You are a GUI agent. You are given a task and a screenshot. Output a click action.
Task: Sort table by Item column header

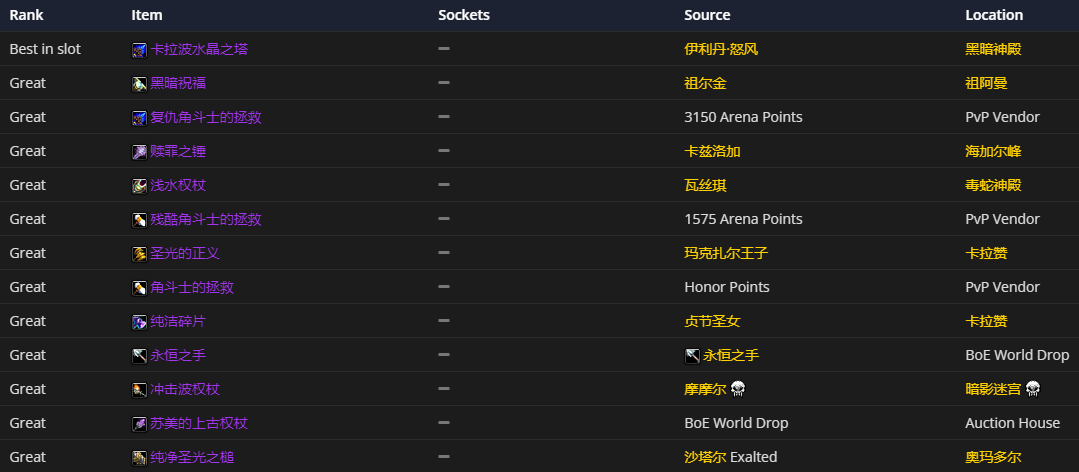tap(147, 15)
